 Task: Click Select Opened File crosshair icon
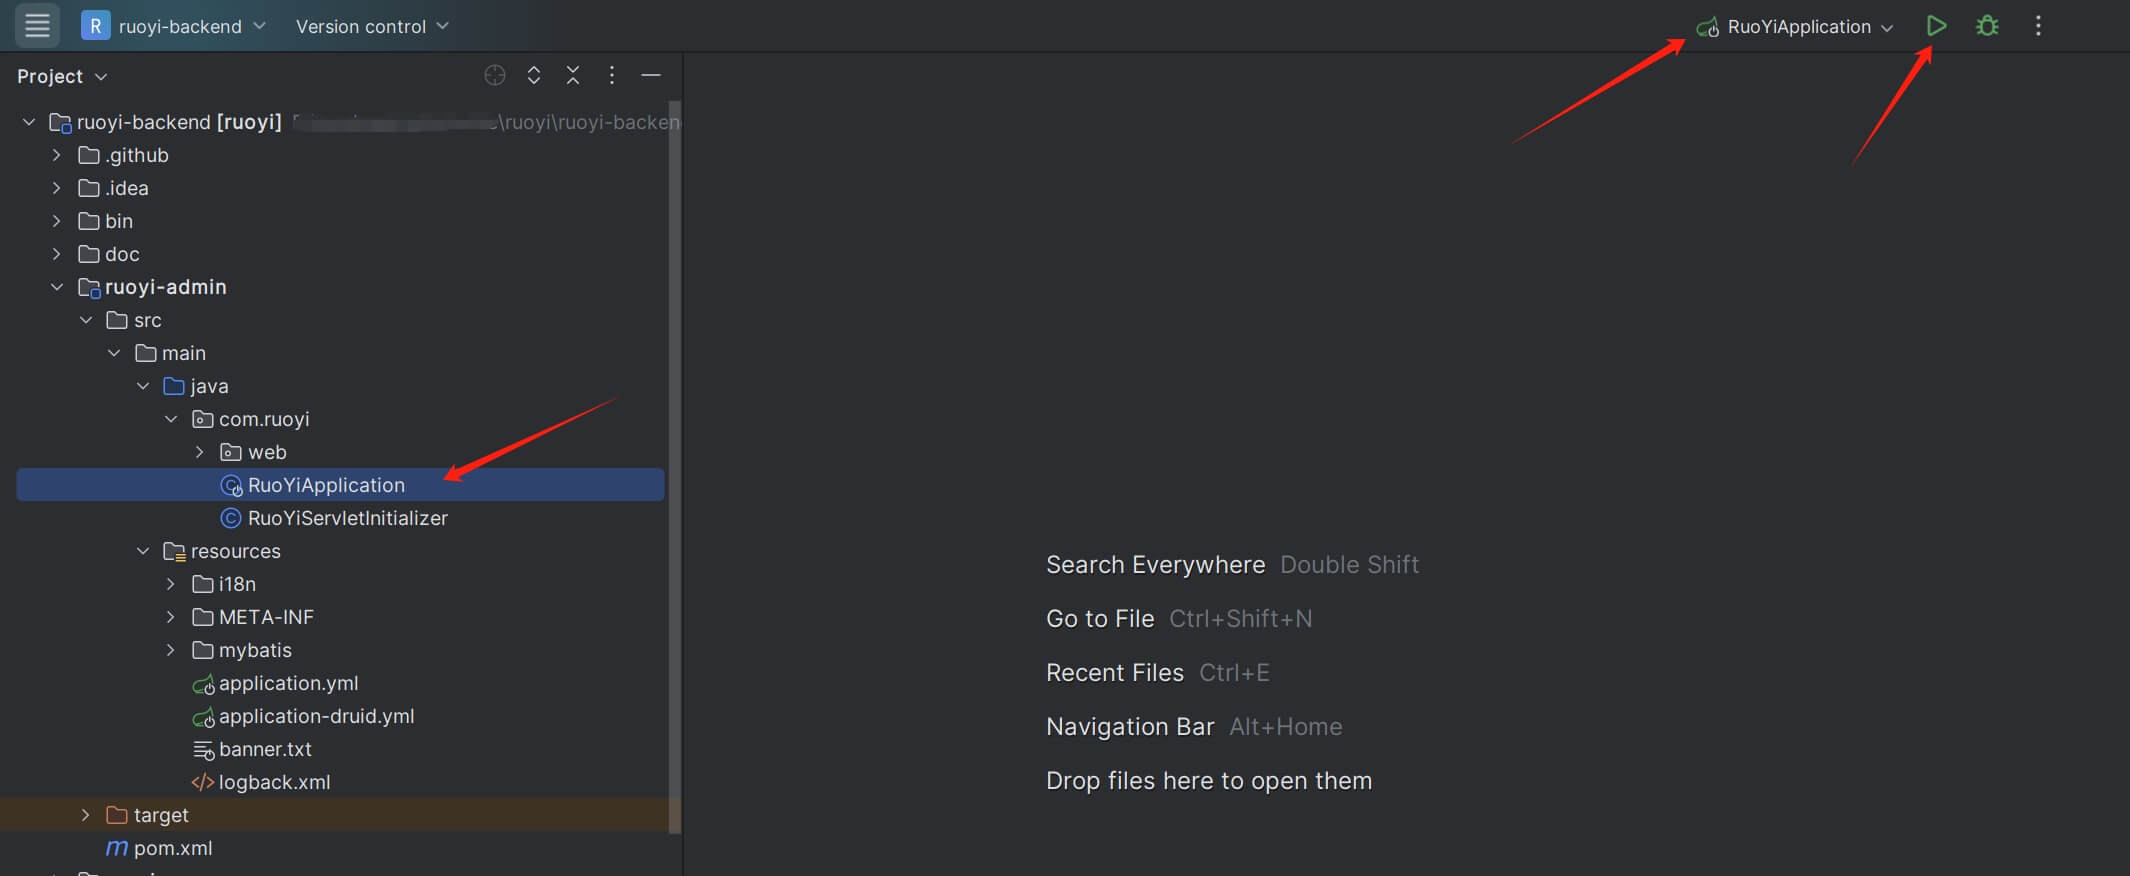[494, 75]
